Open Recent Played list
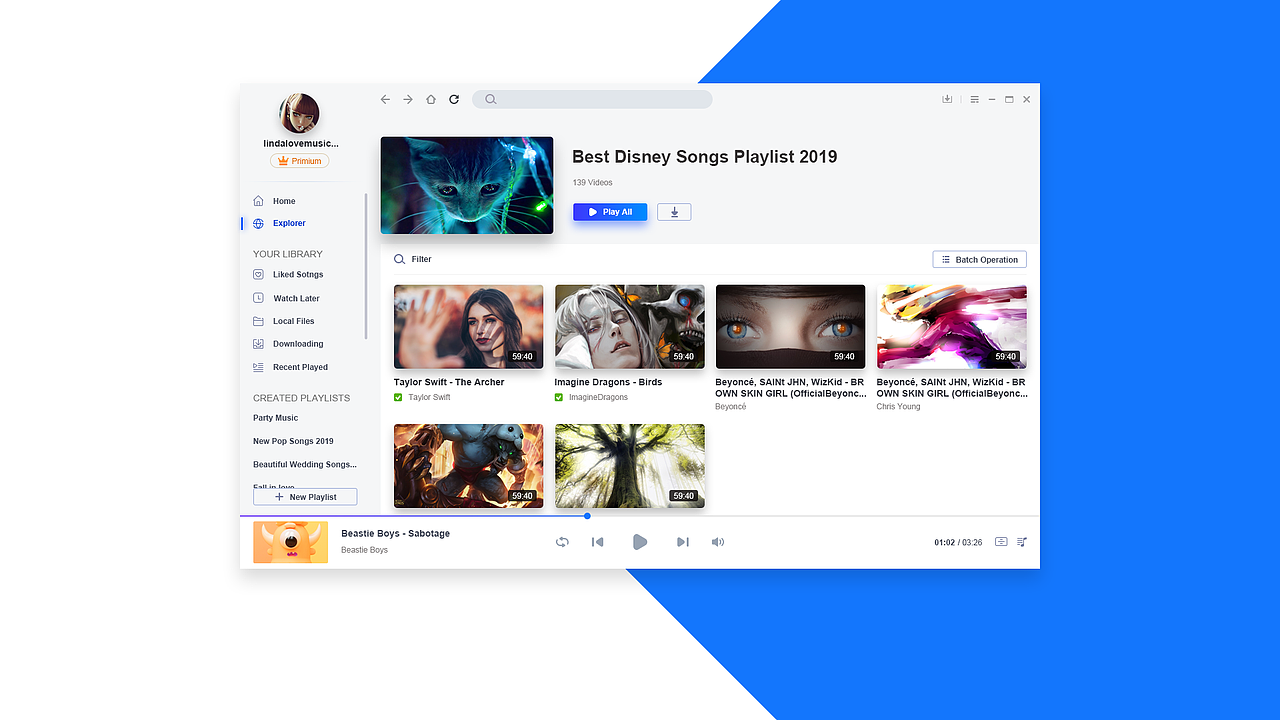The width and height of the screenshot is (1280, 720). (290, 367)
